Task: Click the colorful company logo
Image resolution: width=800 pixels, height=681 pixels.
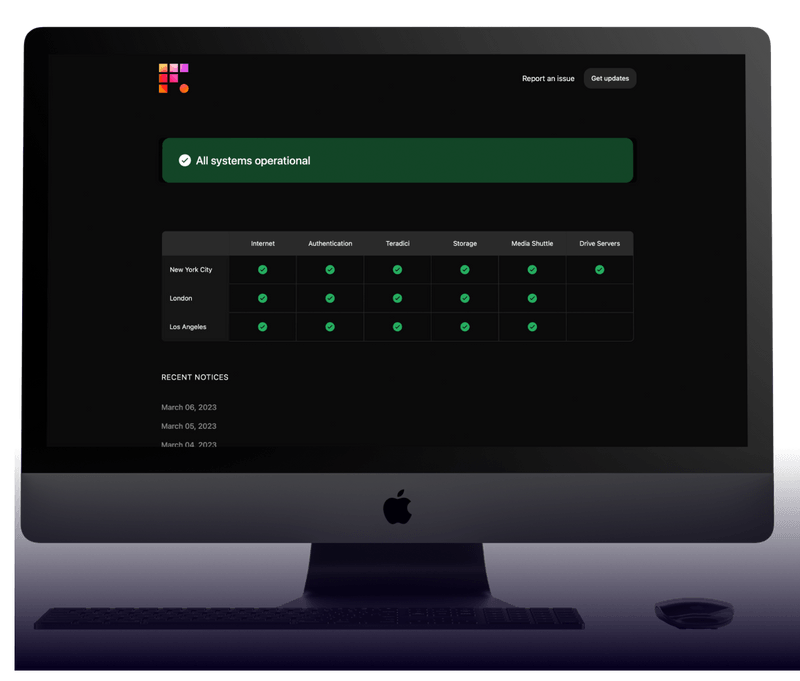Action: (173, 78)
